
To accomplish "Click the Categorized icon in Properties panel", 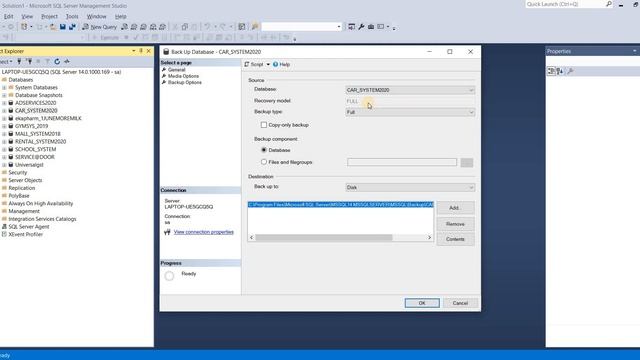I will pyautogui.click(x=551, y=71).
